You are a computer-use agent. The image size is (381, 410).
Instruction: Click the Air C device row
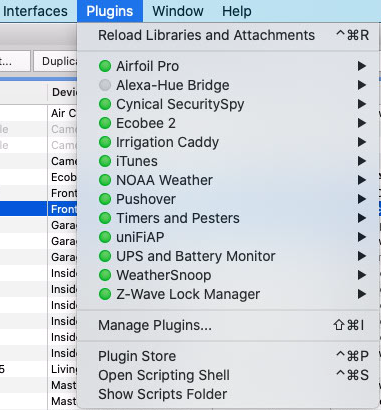[x=38, y=113]
